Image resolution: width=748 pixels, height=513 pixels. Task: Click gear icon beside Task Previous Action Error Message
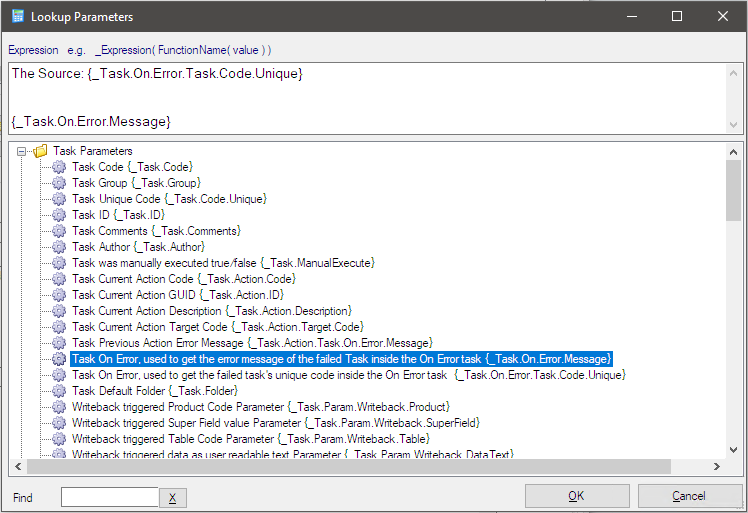click(x=59, y=343)
